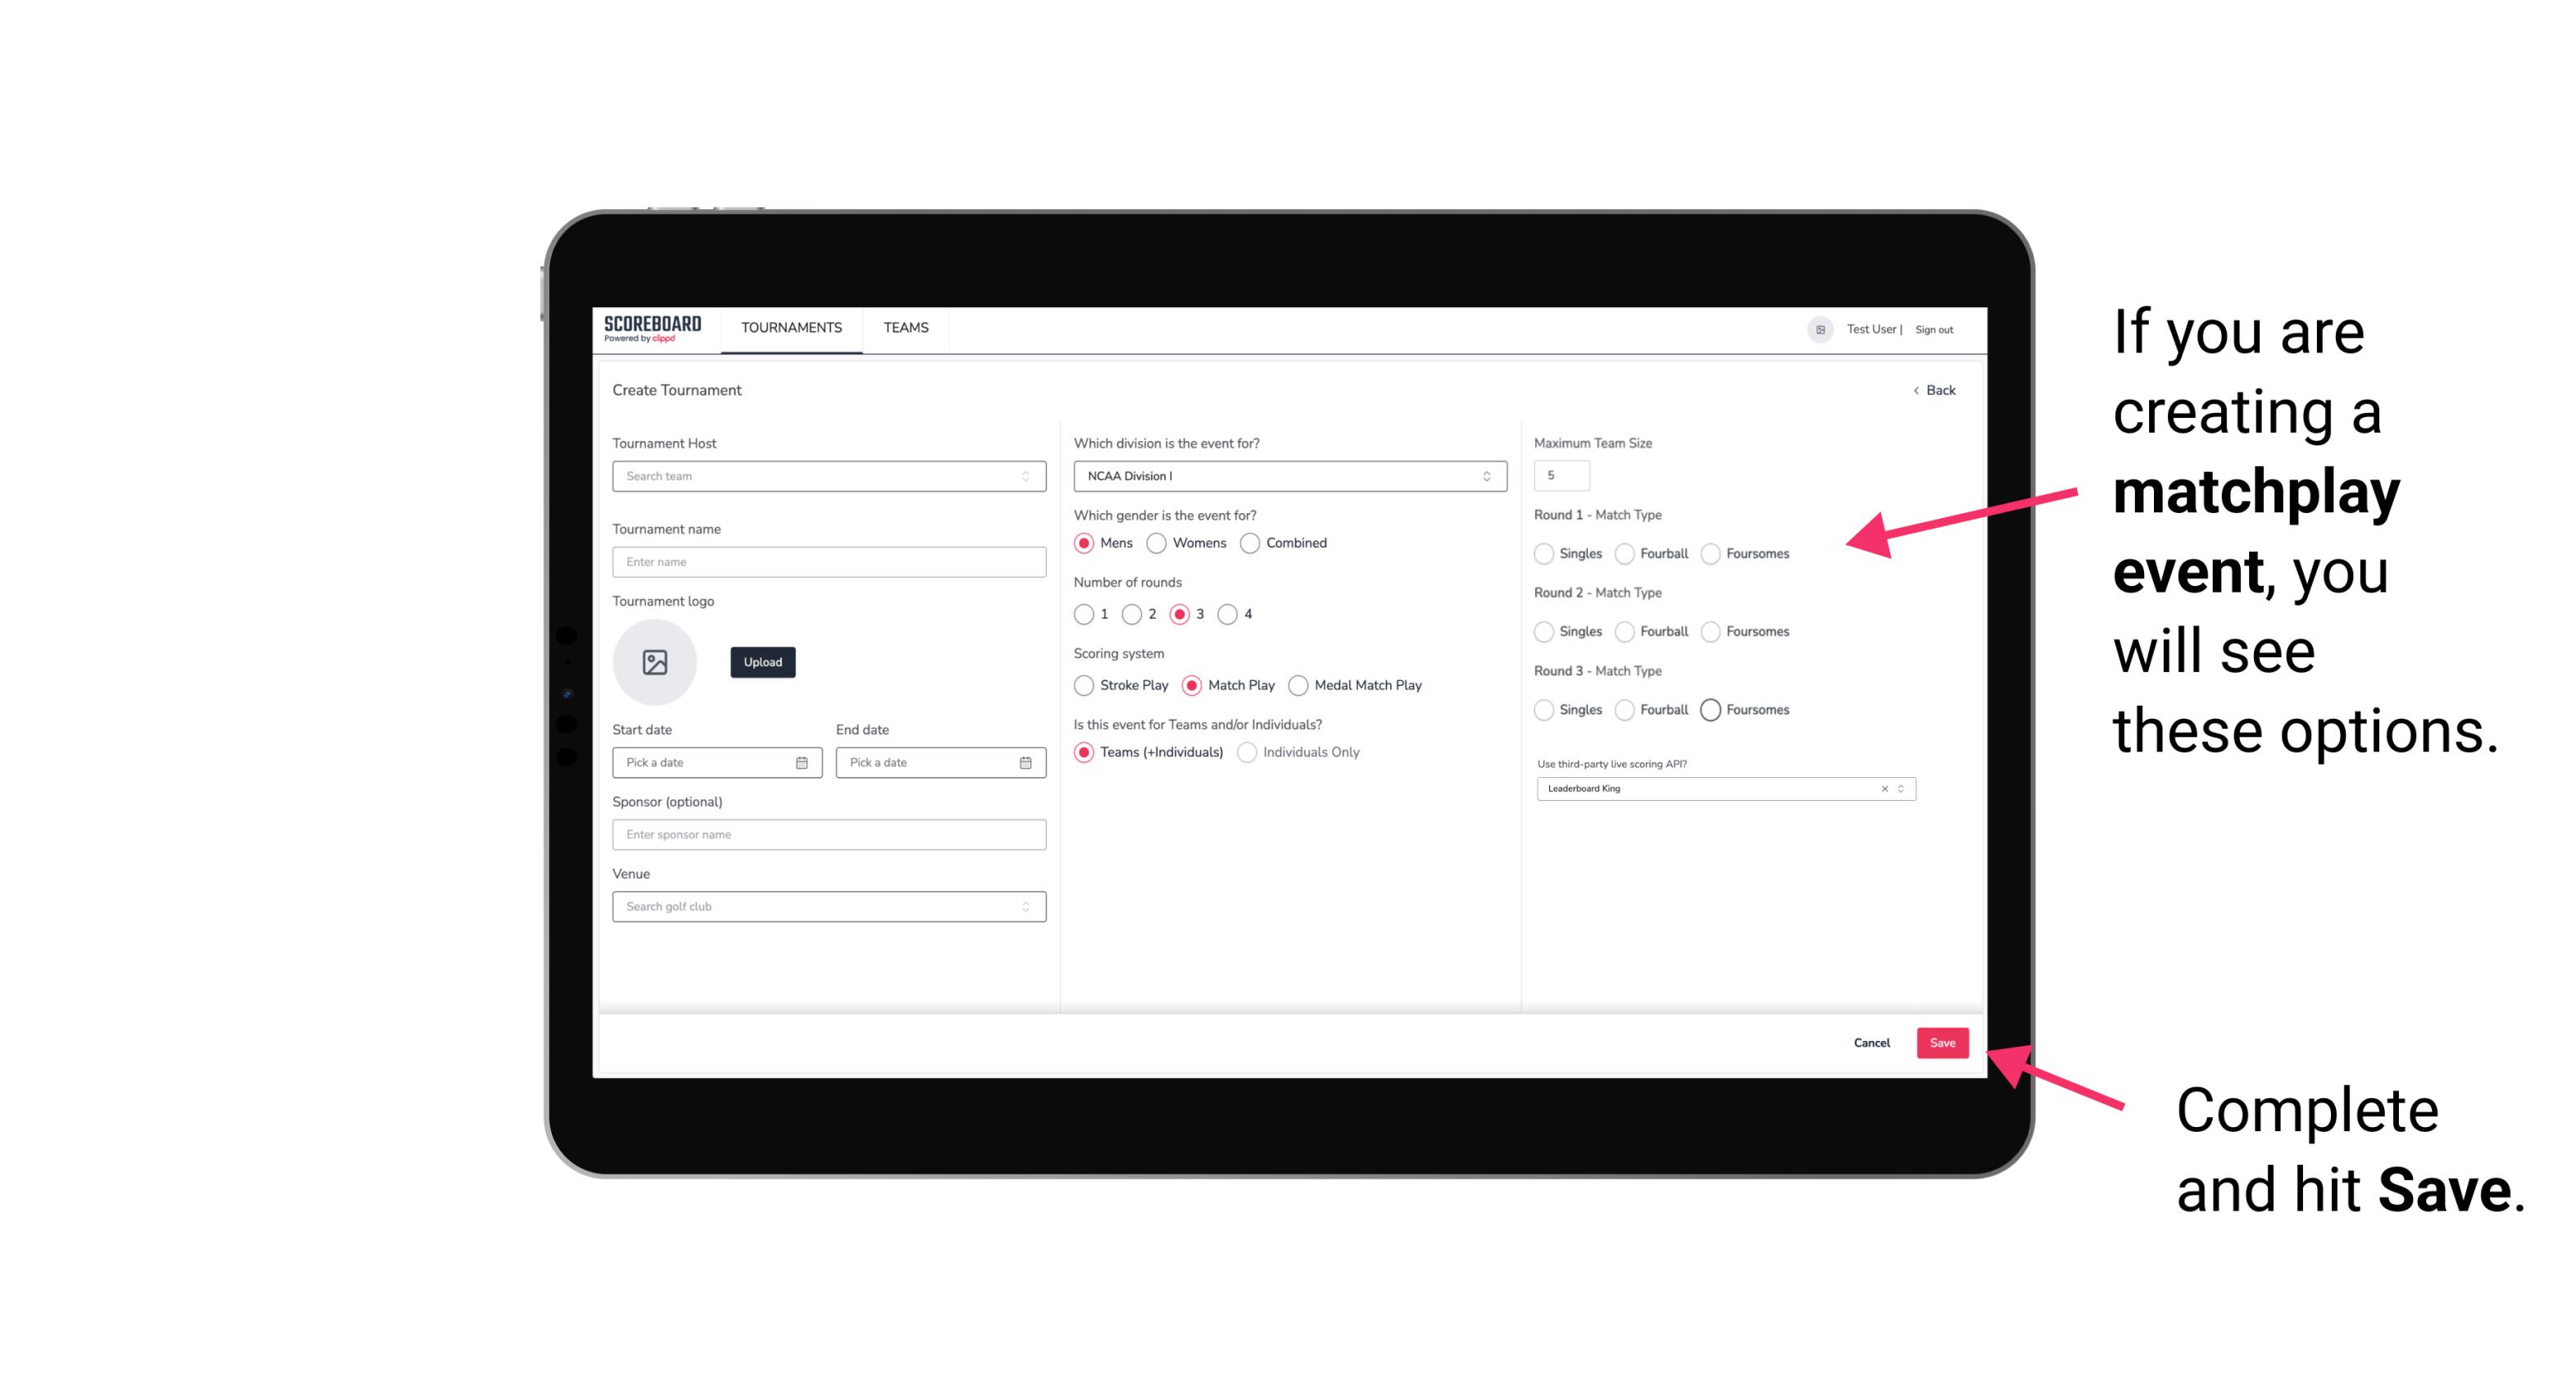Click the Upload tournament logo button
This screenshot has width=2576, height=1386.
[x=764, y=662]
